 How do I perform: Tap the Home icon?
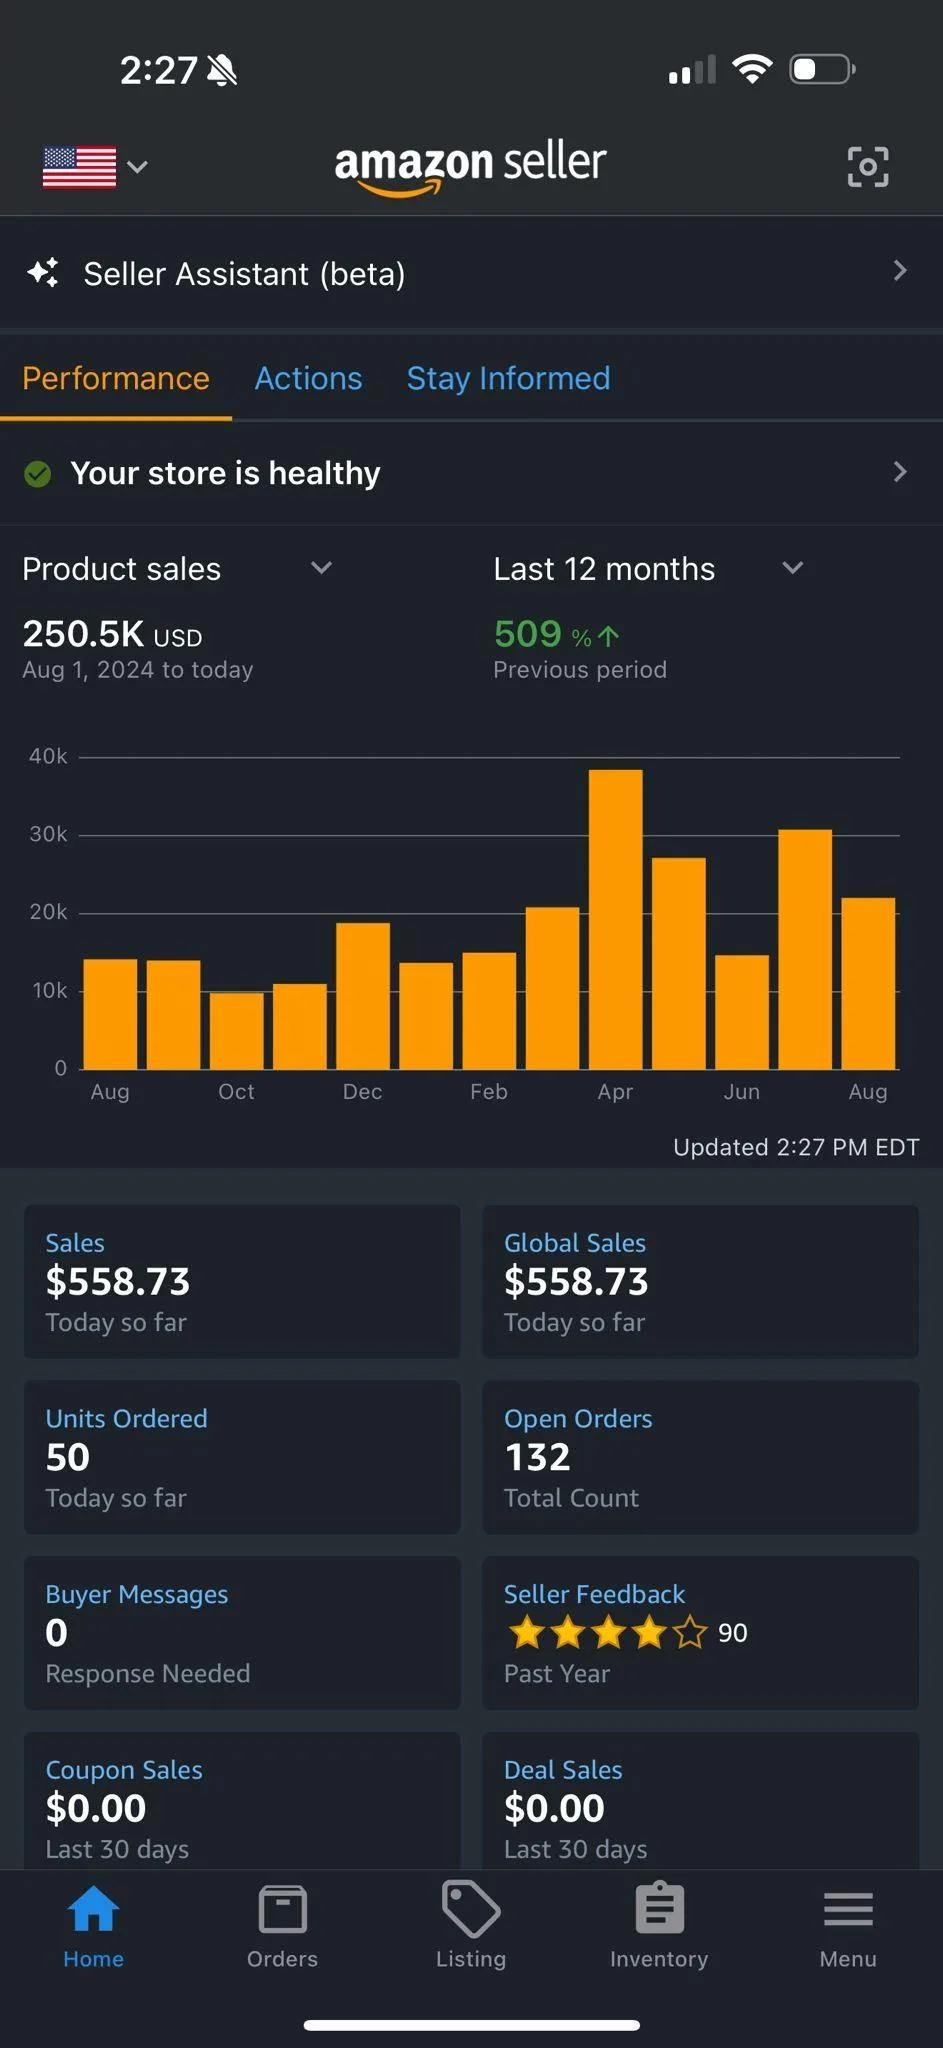click(x=93, y=1908)
